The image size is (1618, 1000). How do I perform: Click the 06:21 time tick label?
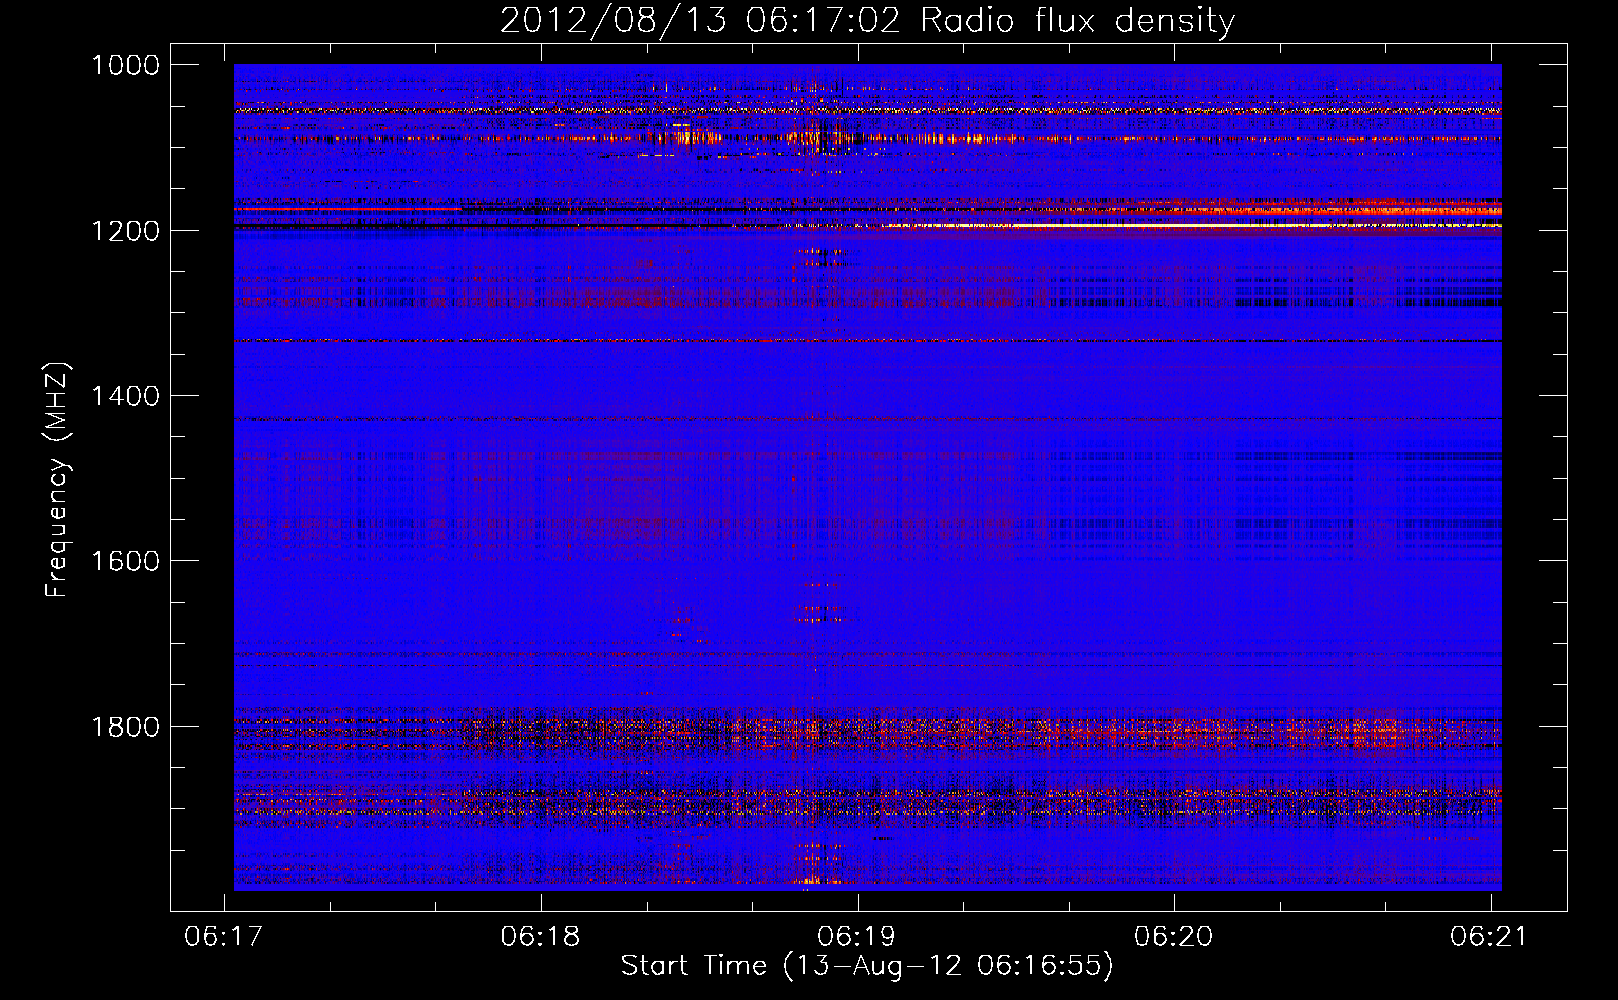[1490, 936]
